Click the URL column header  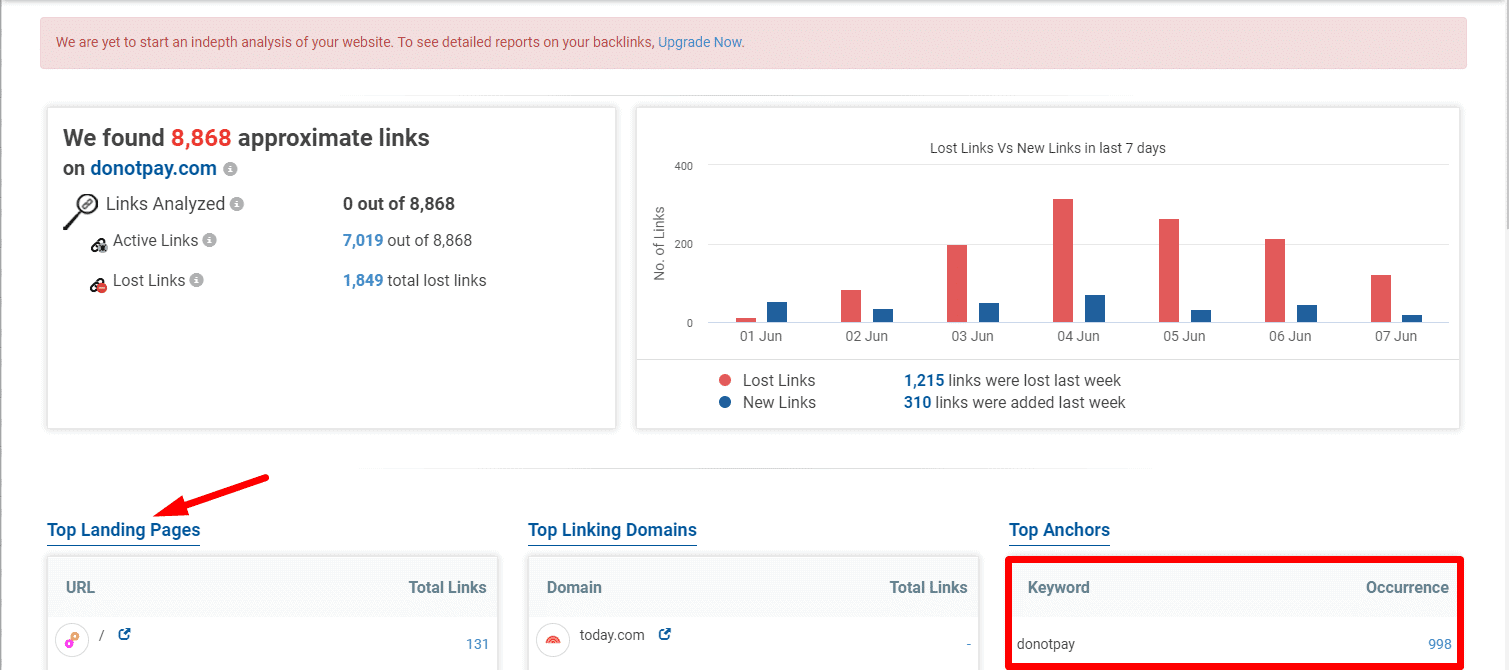pos(80,587)
